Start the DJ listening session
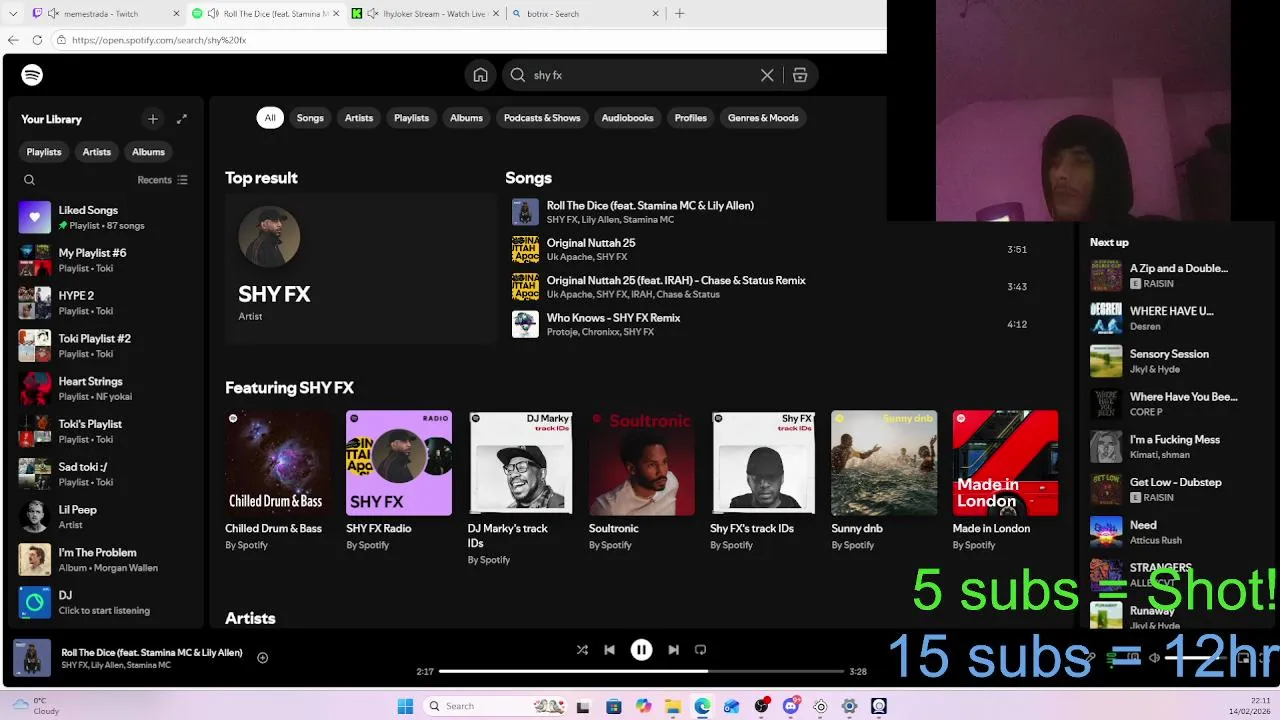This screenshot has height=720, width=1280. [104, 602]
